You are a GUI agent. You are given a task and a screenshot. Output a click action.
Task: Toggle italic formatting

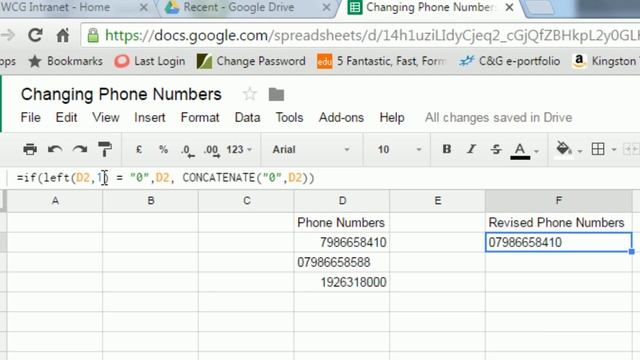tap(471, 149)
